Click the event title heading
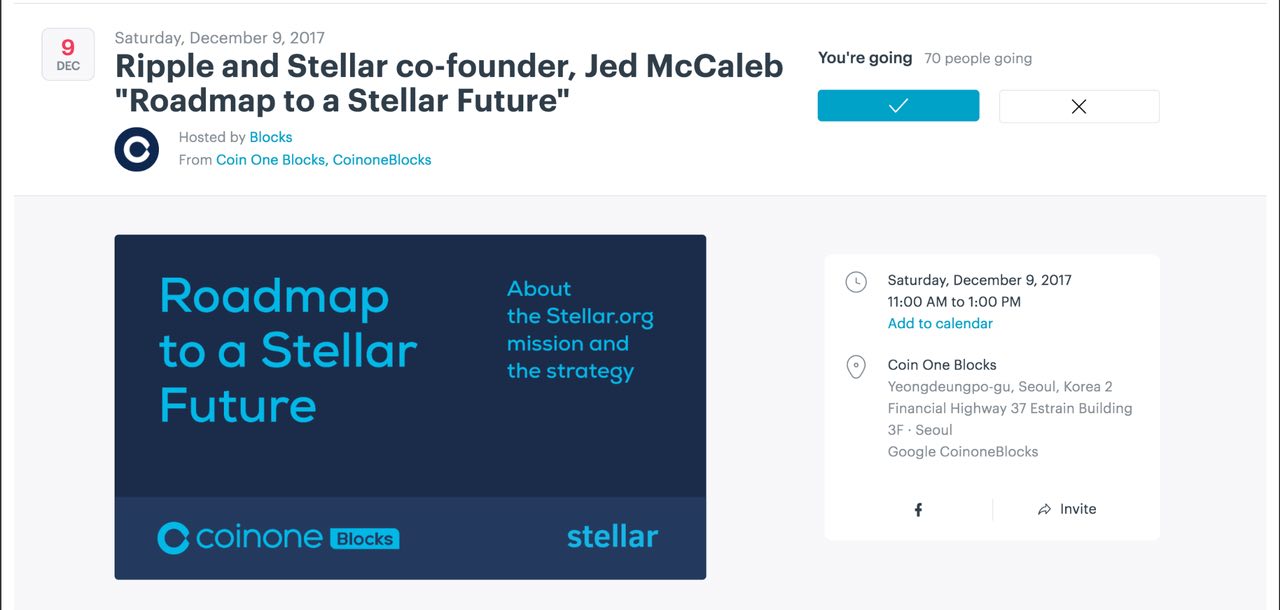Viewport: 1280px width, 610px height. pyautogui.click(x=449, y=83)
